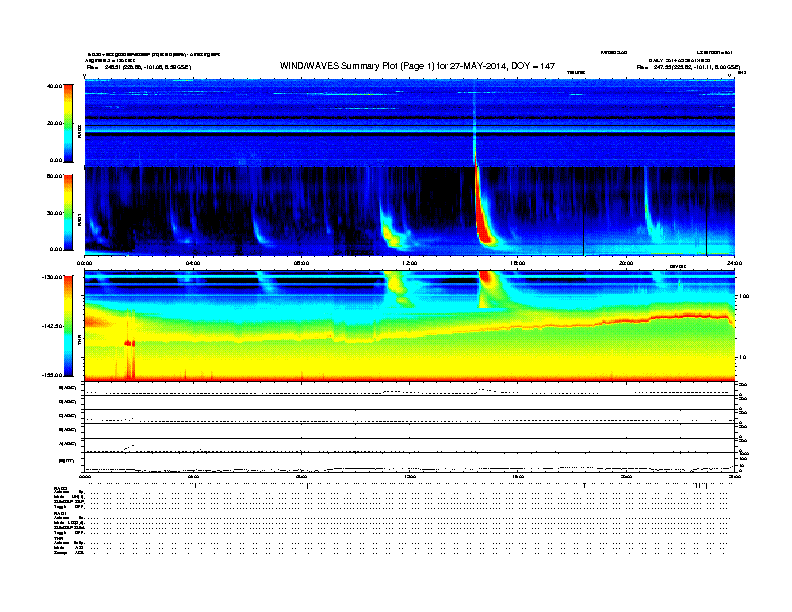This screenshot has width=792, height=612.
Task: Click the 20:00 tick under the RAD1 spectrogram
Action: point(626,263)
